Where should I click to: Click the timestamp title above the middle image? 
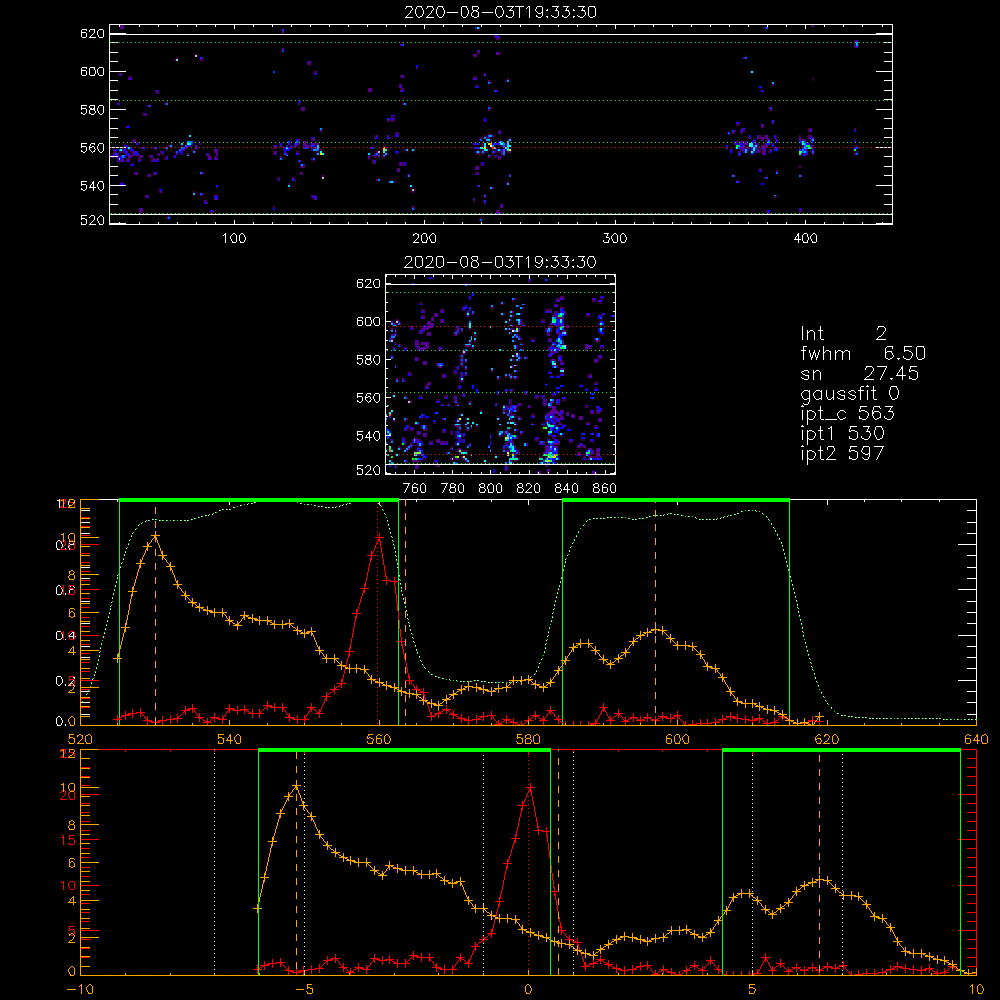(x=501, y=262)
